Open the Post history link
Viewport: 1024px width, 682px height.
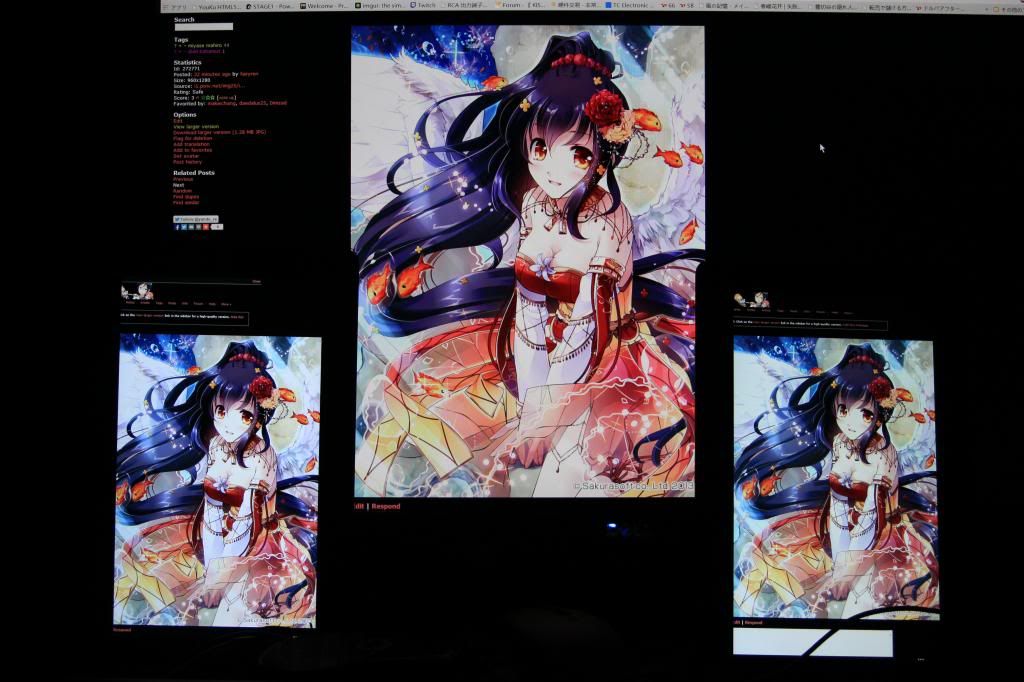pyautogui.click(x=187, y=162)
